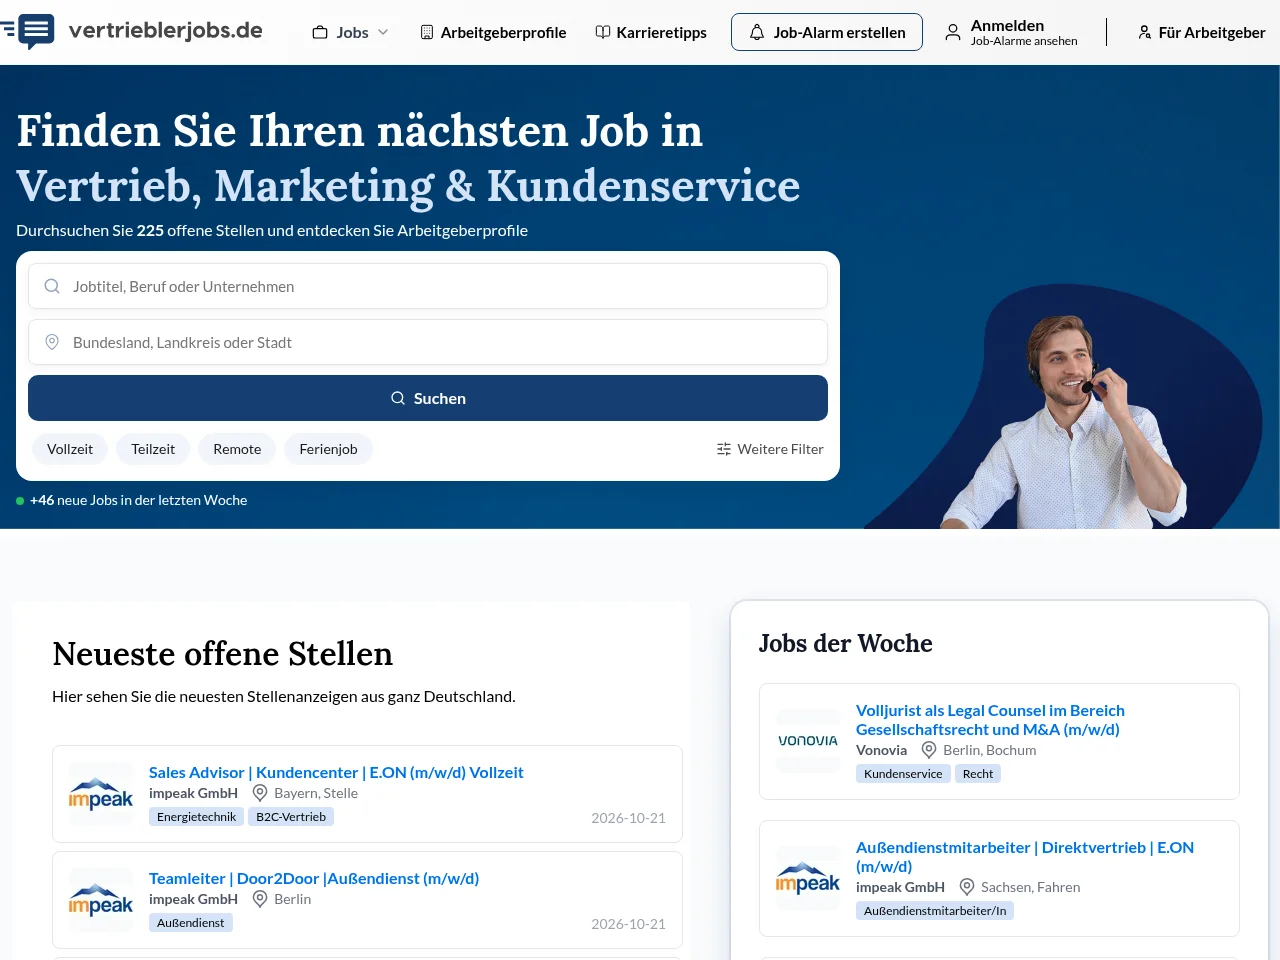Toggle the Remote filter chip

click(x=237, y=449)
